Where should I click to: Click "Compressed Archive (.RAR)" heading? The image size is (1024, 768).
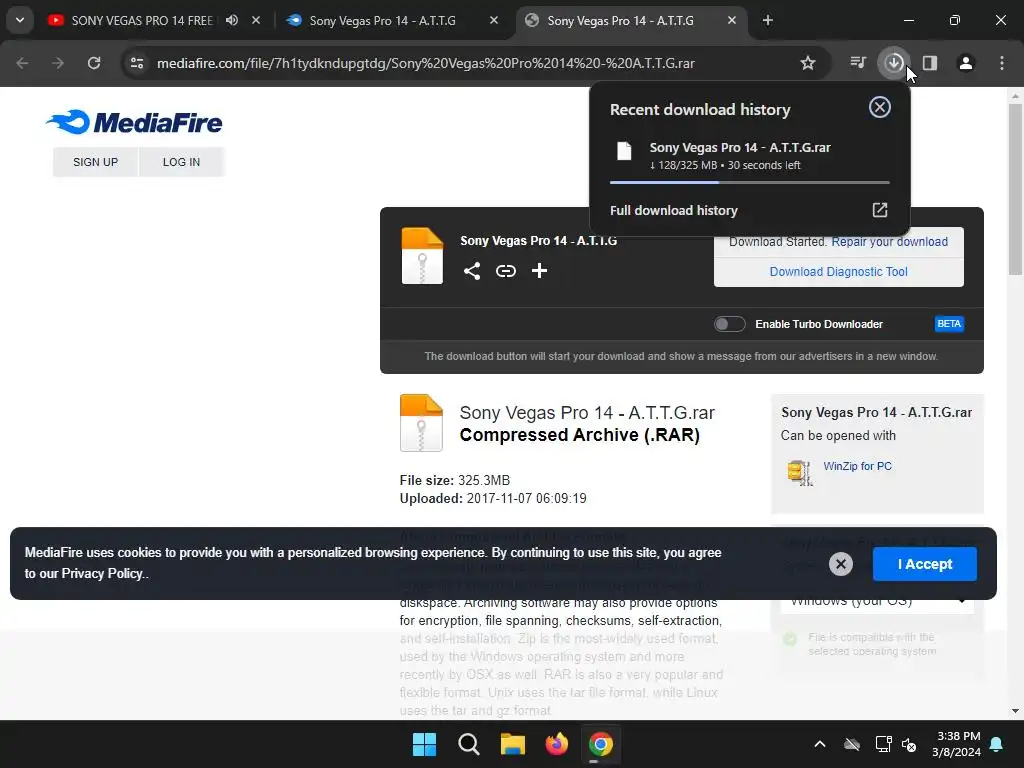(579, 435)
